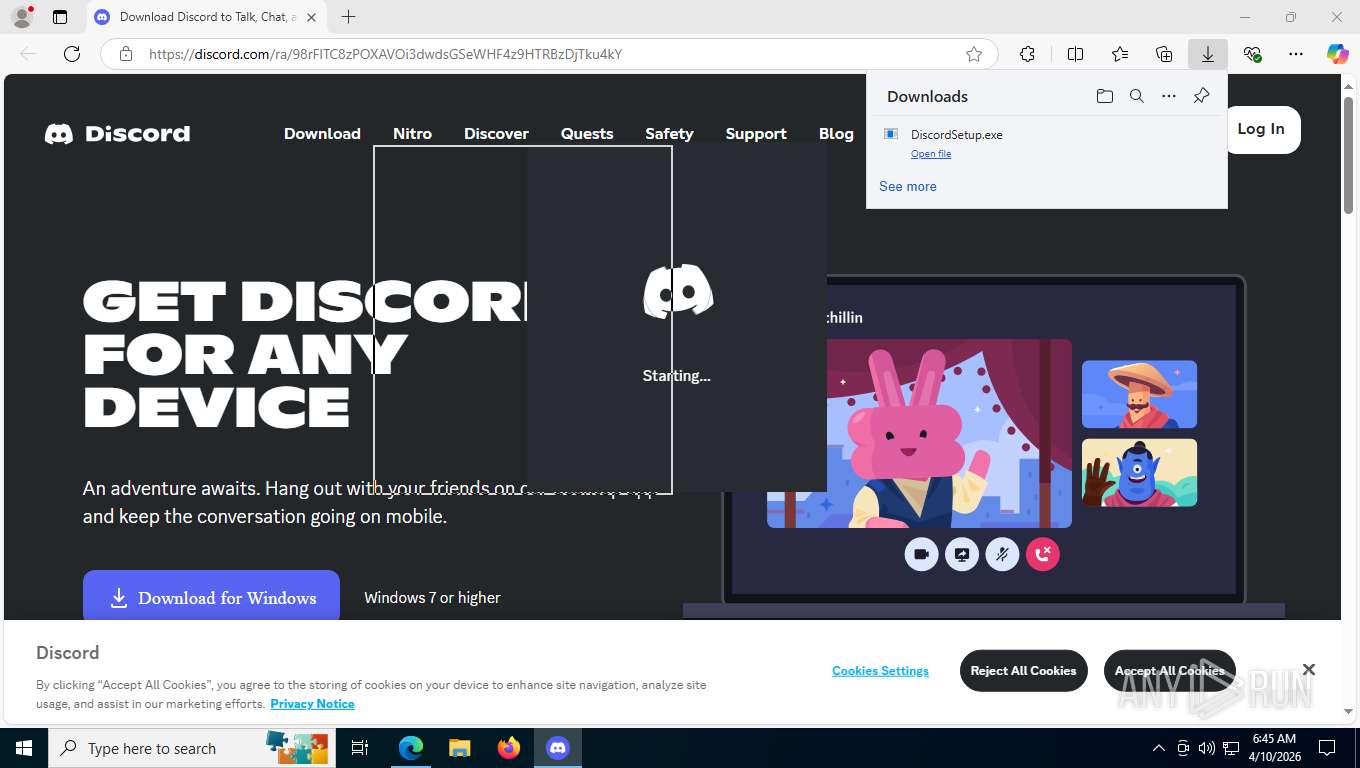This screenshot has width=1360, height=768.
Task: Click the screen share button in illustration
Action: 962,554
